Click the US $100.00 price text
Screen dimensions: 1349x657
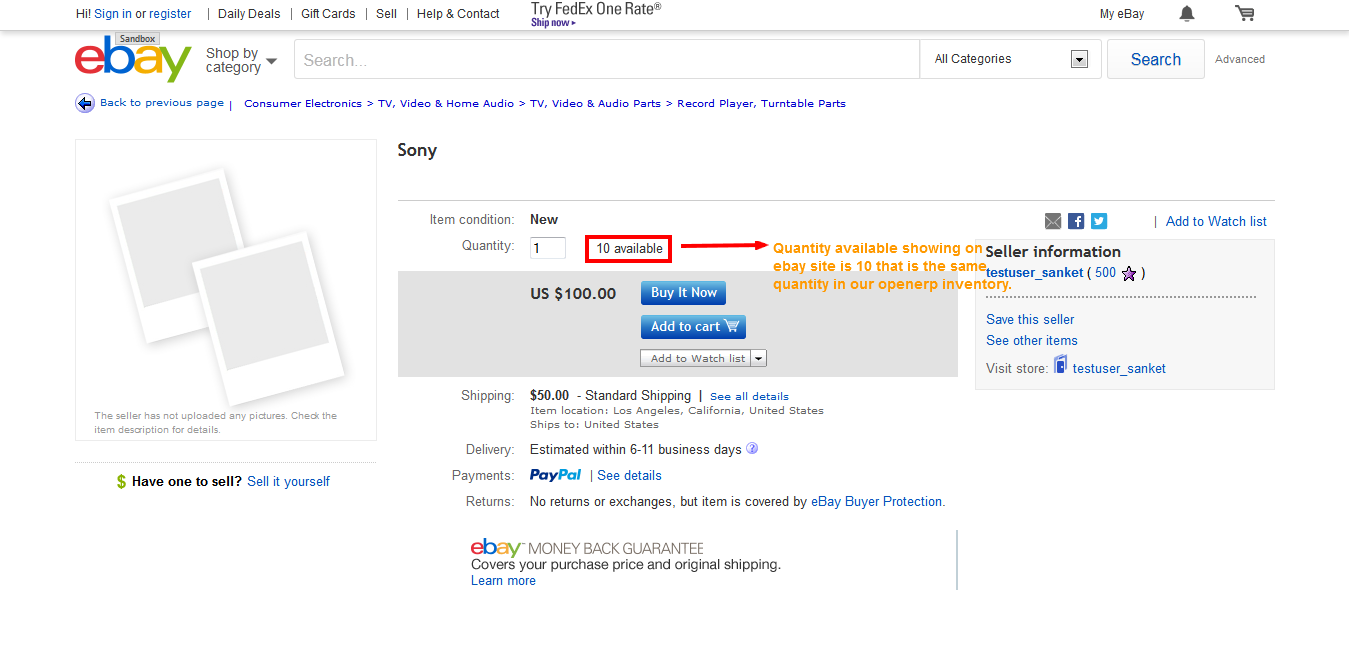coord(573,293)
